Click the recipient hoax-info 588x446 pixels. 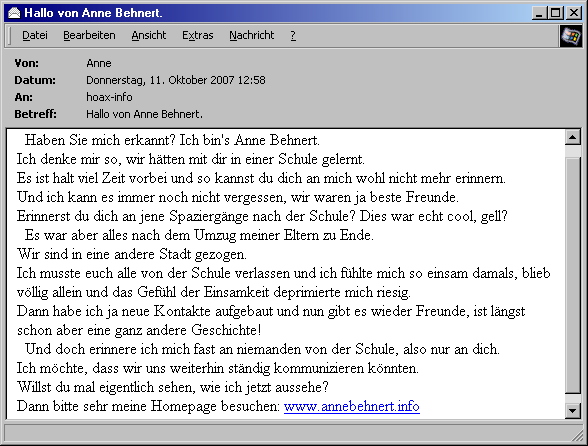pos(109,97)
